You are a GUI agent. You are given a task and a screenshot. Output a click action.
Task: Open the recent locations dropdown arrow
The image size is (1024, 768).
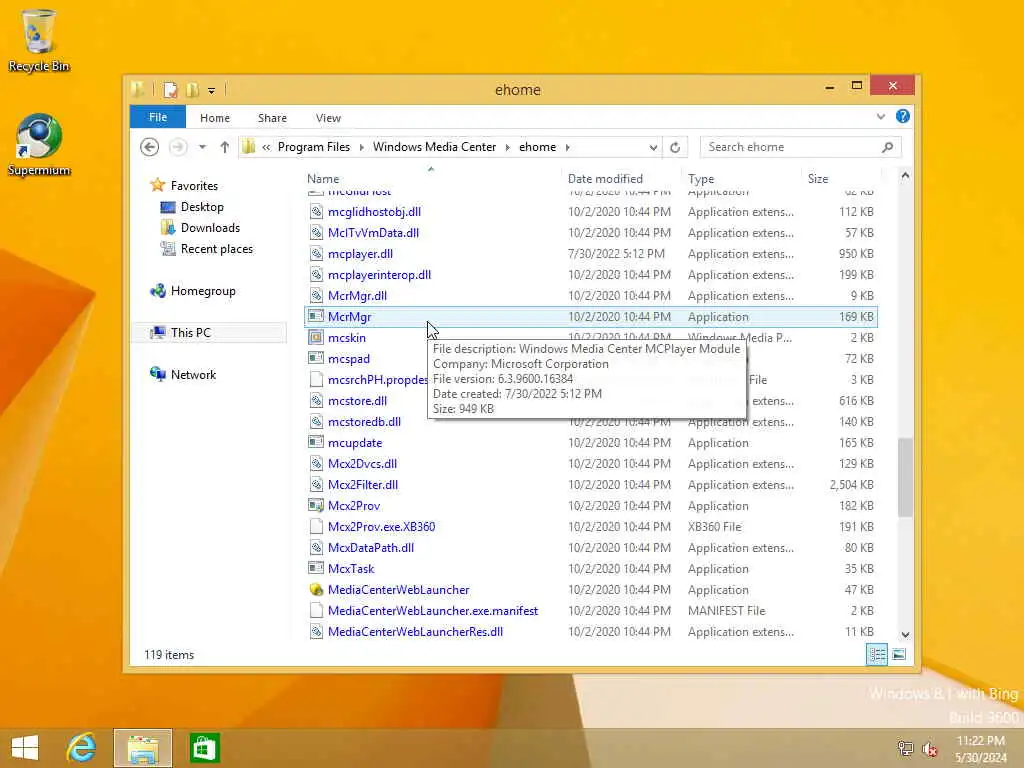pos(202,147)
